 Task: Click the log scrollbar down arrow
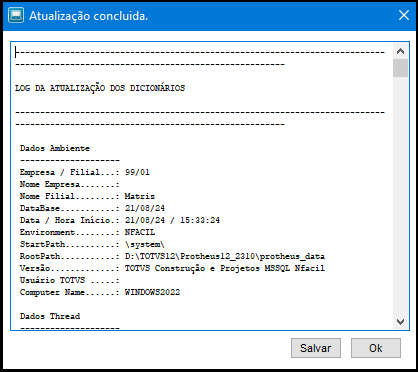[400, 322]
